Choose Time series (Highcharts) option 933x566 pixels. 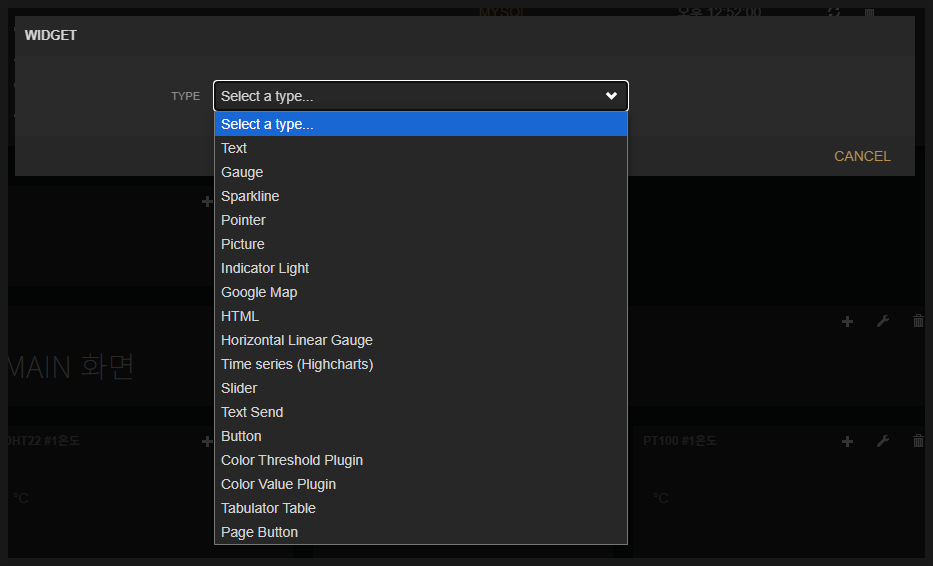coord(421,364)
